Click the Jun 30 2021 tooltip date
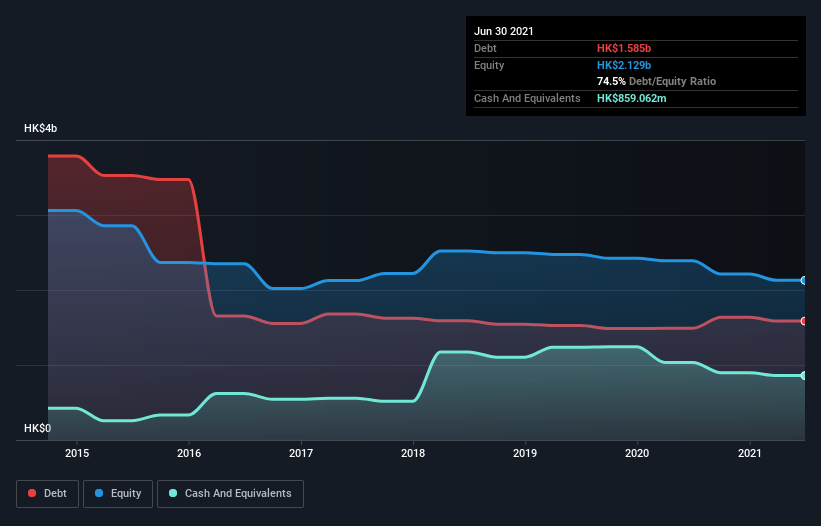The height and width of the screenshot is (526, 821). (x=504, y=31)
